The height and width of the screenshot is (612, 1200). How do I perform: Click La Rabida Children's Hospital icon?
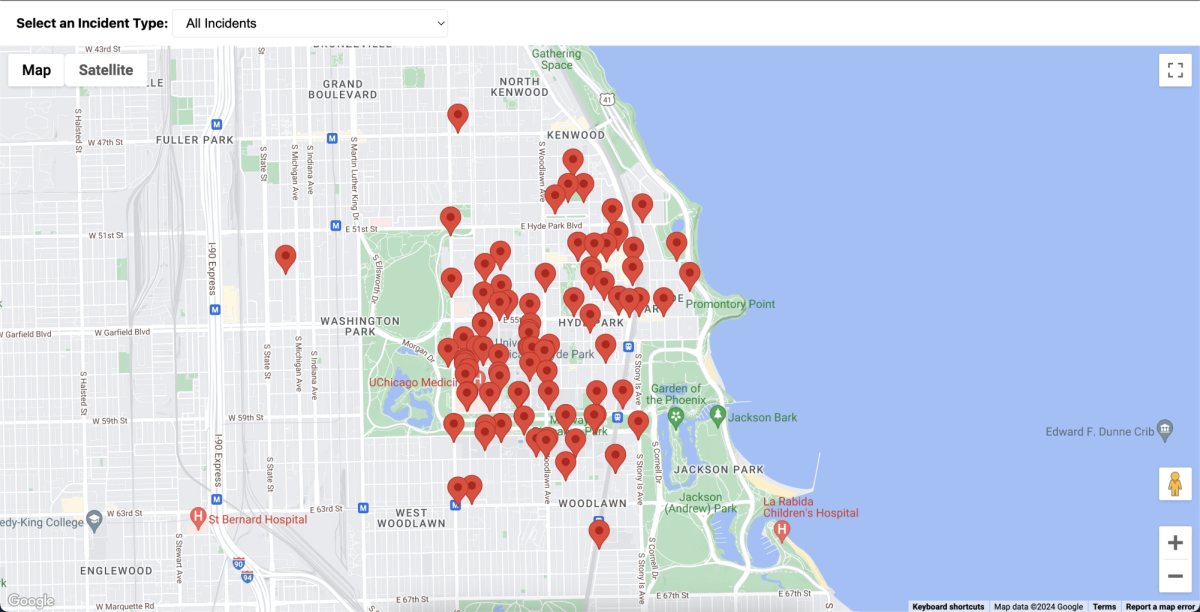[x=782, y=531]
